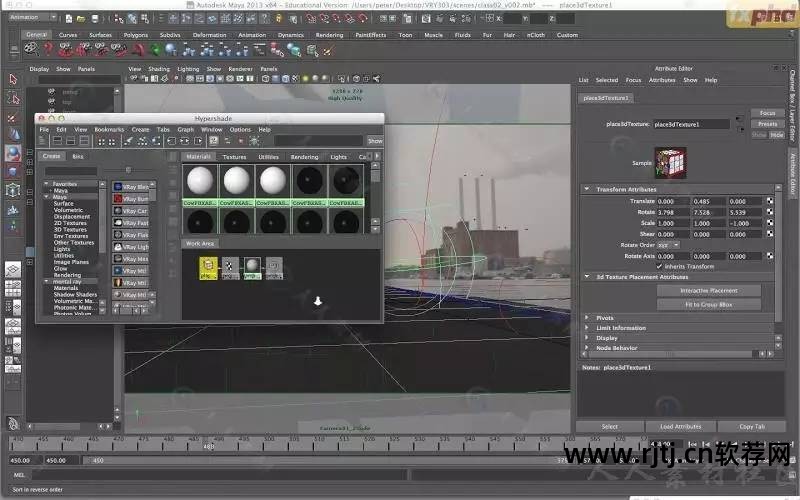
Task: Toggle the Inherits Transform checkbox
Action: click(659, 266)
